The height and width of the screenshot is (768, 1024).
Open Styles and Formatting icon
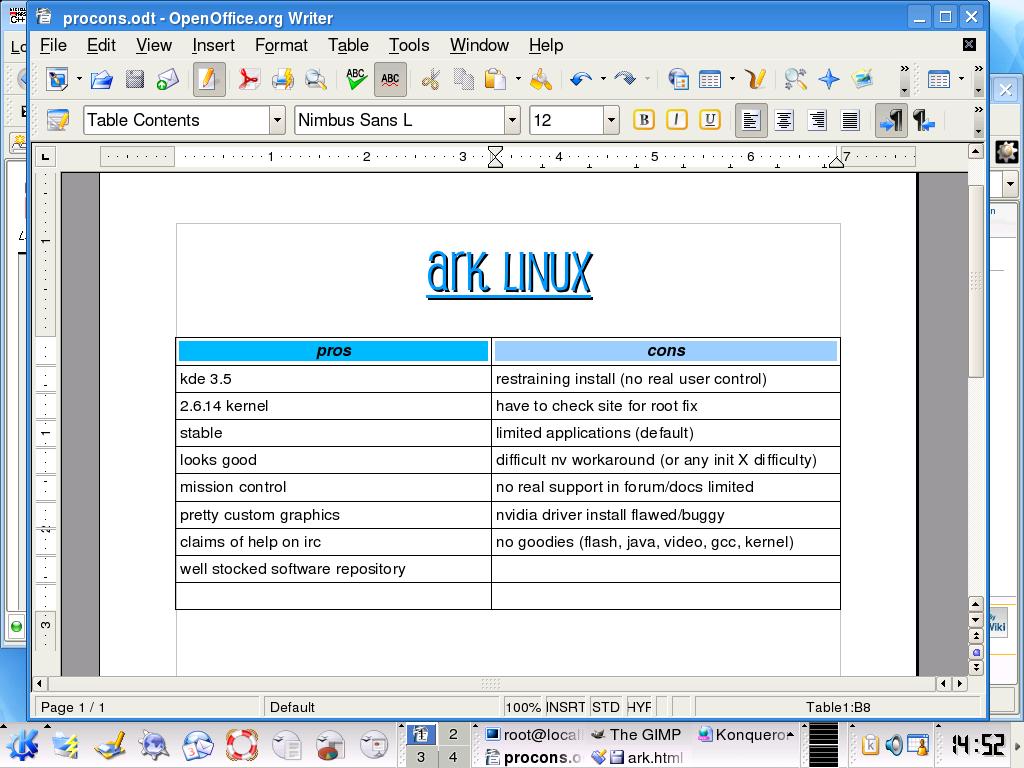pyautogui.click(x=57, y=120)
